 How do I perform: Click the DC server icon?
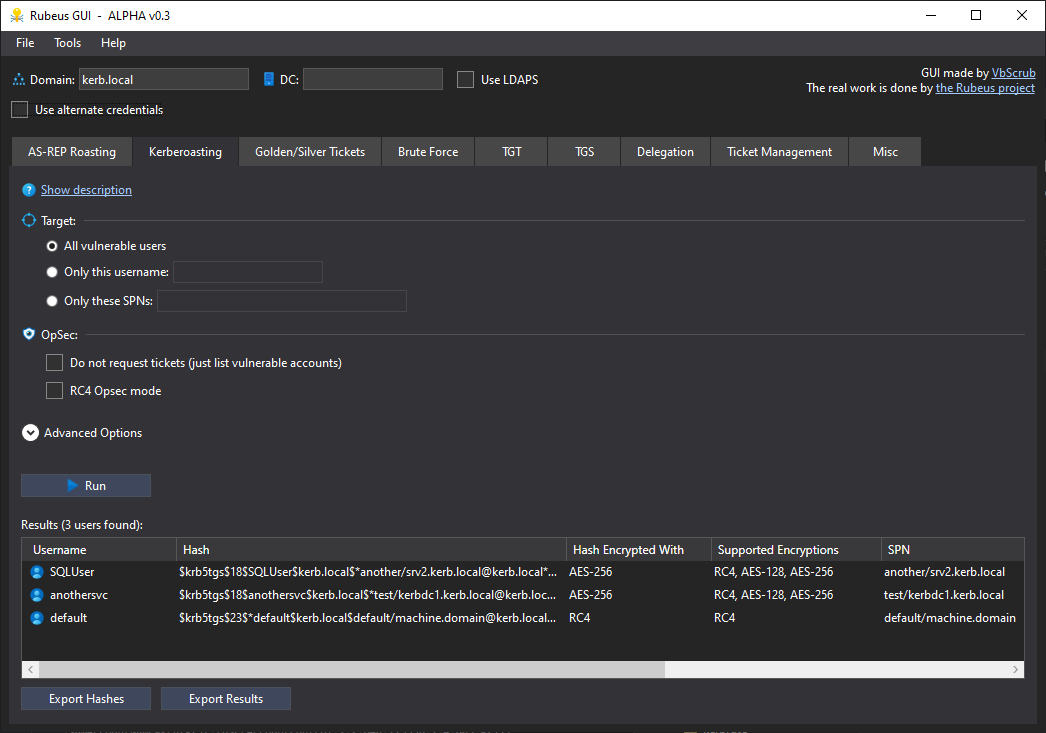[x=268, y=79]
